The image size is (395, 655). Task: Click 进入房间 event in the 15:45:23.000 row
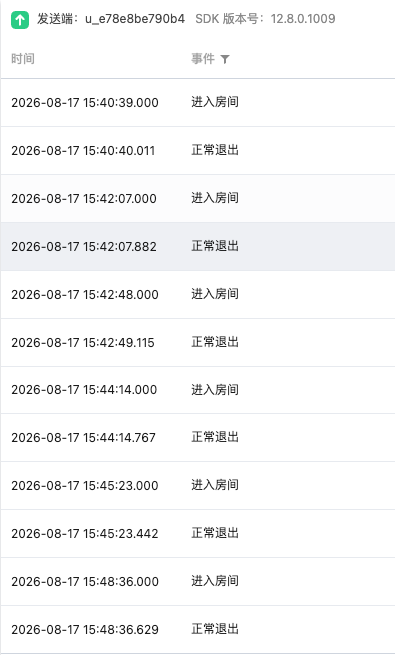point(215,485)
